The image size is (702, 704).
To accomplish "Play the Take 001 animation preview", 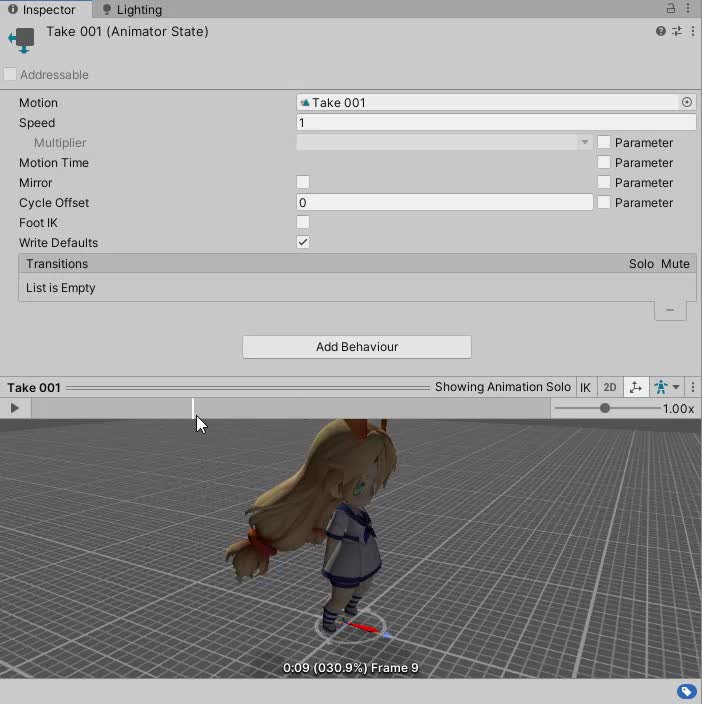I will (15, 408).
